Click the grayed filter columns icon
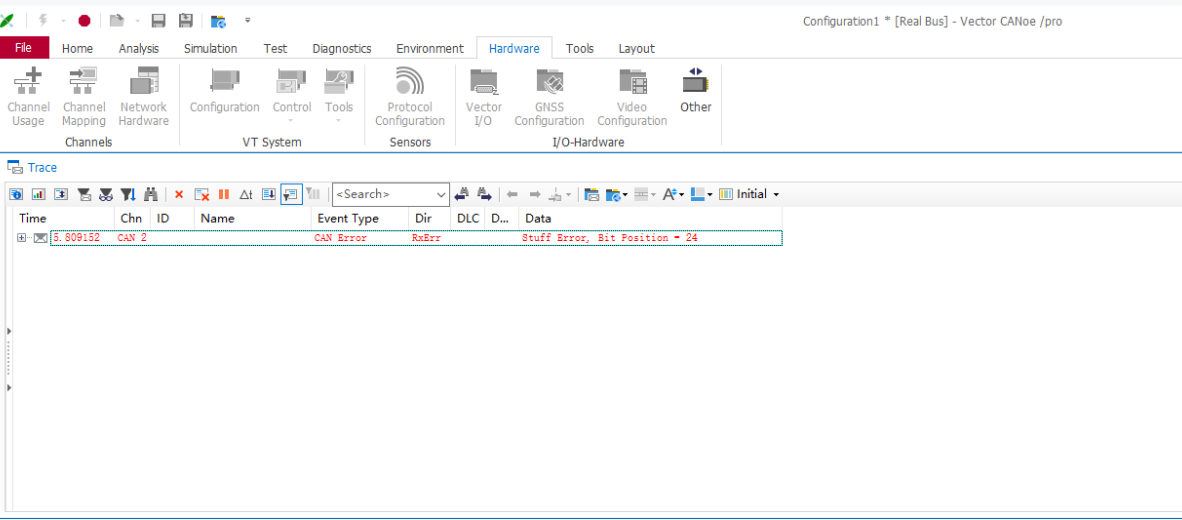Screen dimensions: 1182x520 tap(313, 194)
